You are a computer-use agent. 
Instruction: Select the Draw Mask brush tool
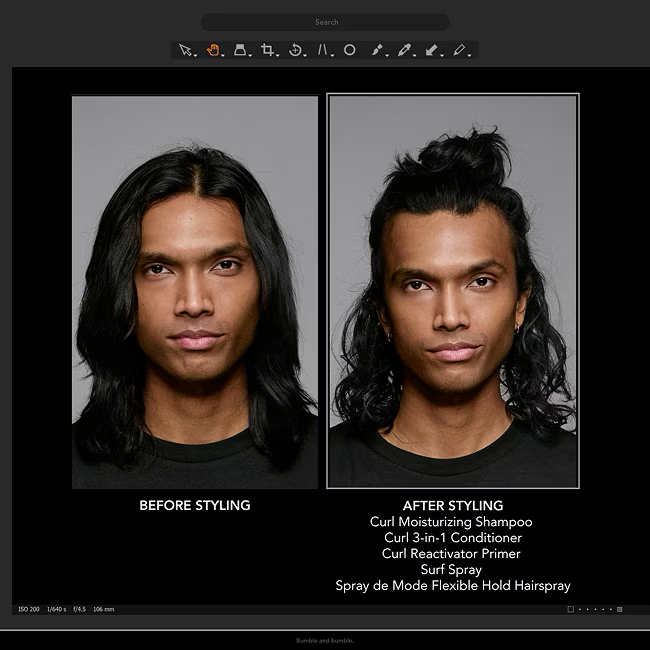coord(376,50)
